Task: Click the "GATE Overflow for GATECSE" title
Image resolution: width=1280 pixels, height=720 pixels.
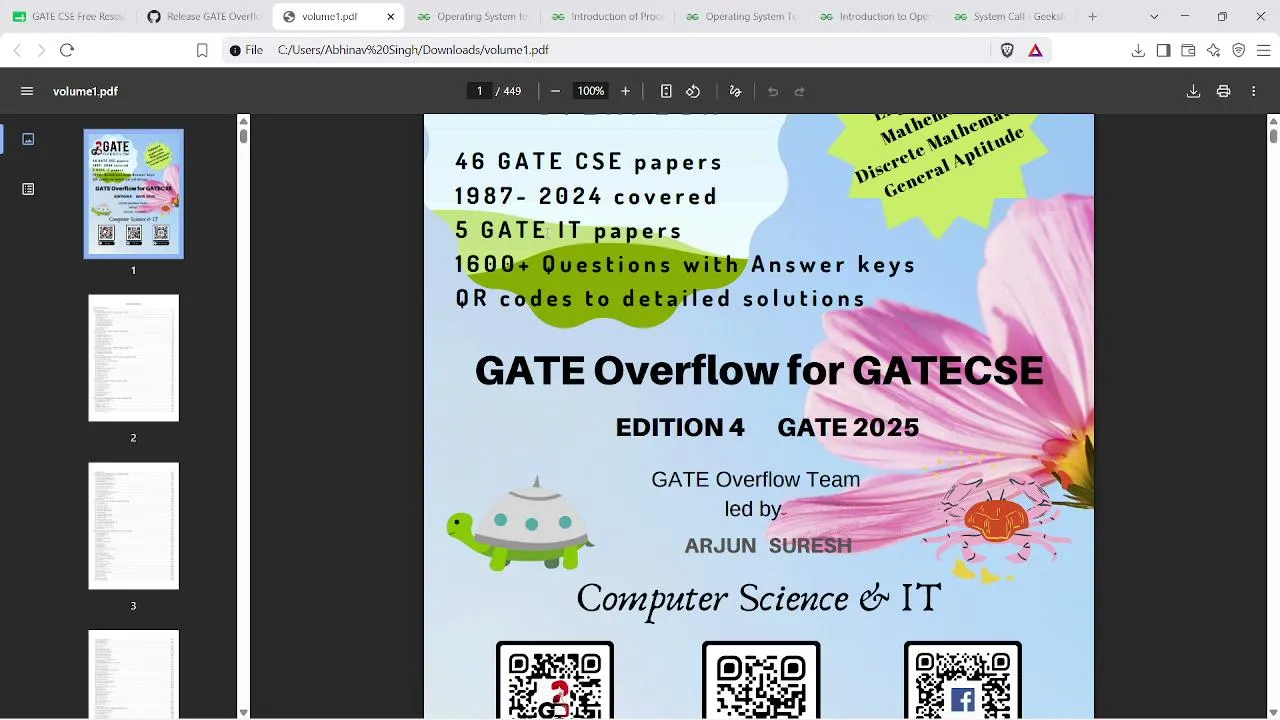Action: (x=759, y=371)
